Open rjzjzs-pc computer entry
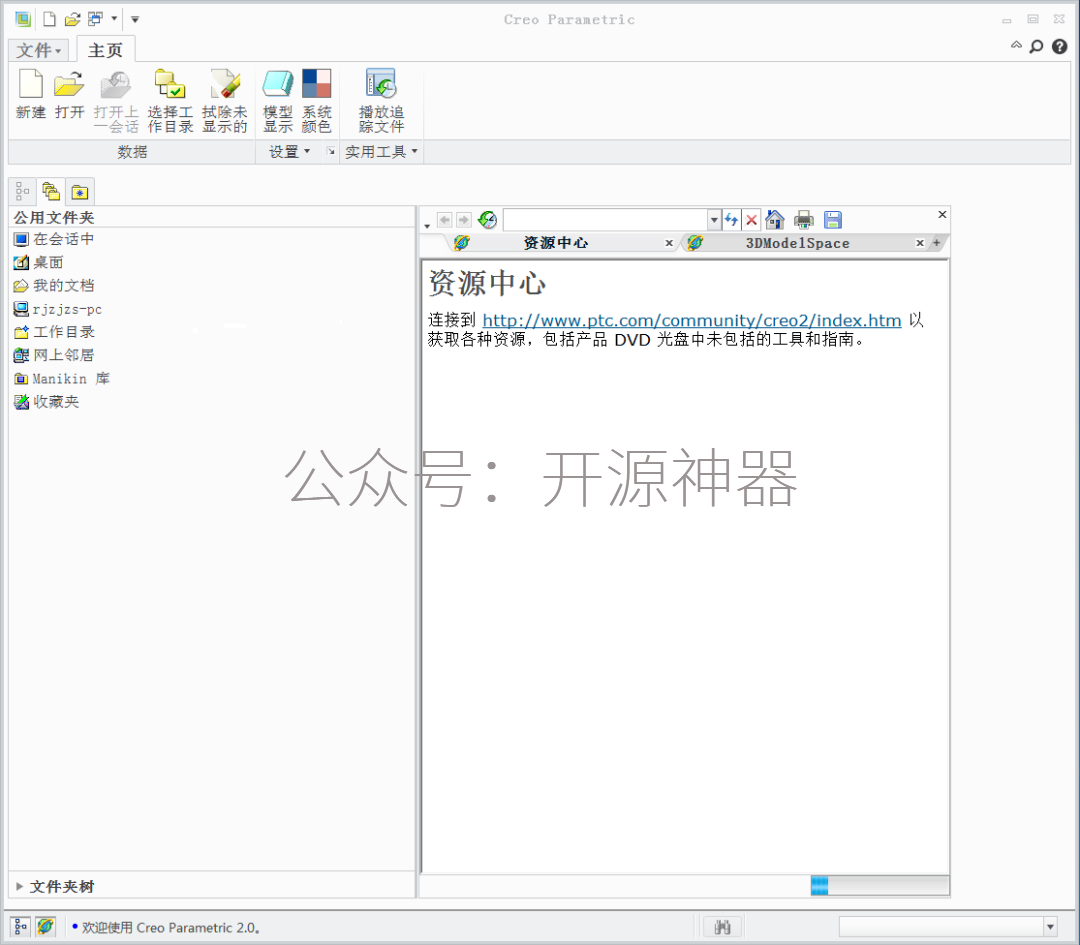Image resolution: width=1080 pixels, height=945 pixels. pos(58,309)
